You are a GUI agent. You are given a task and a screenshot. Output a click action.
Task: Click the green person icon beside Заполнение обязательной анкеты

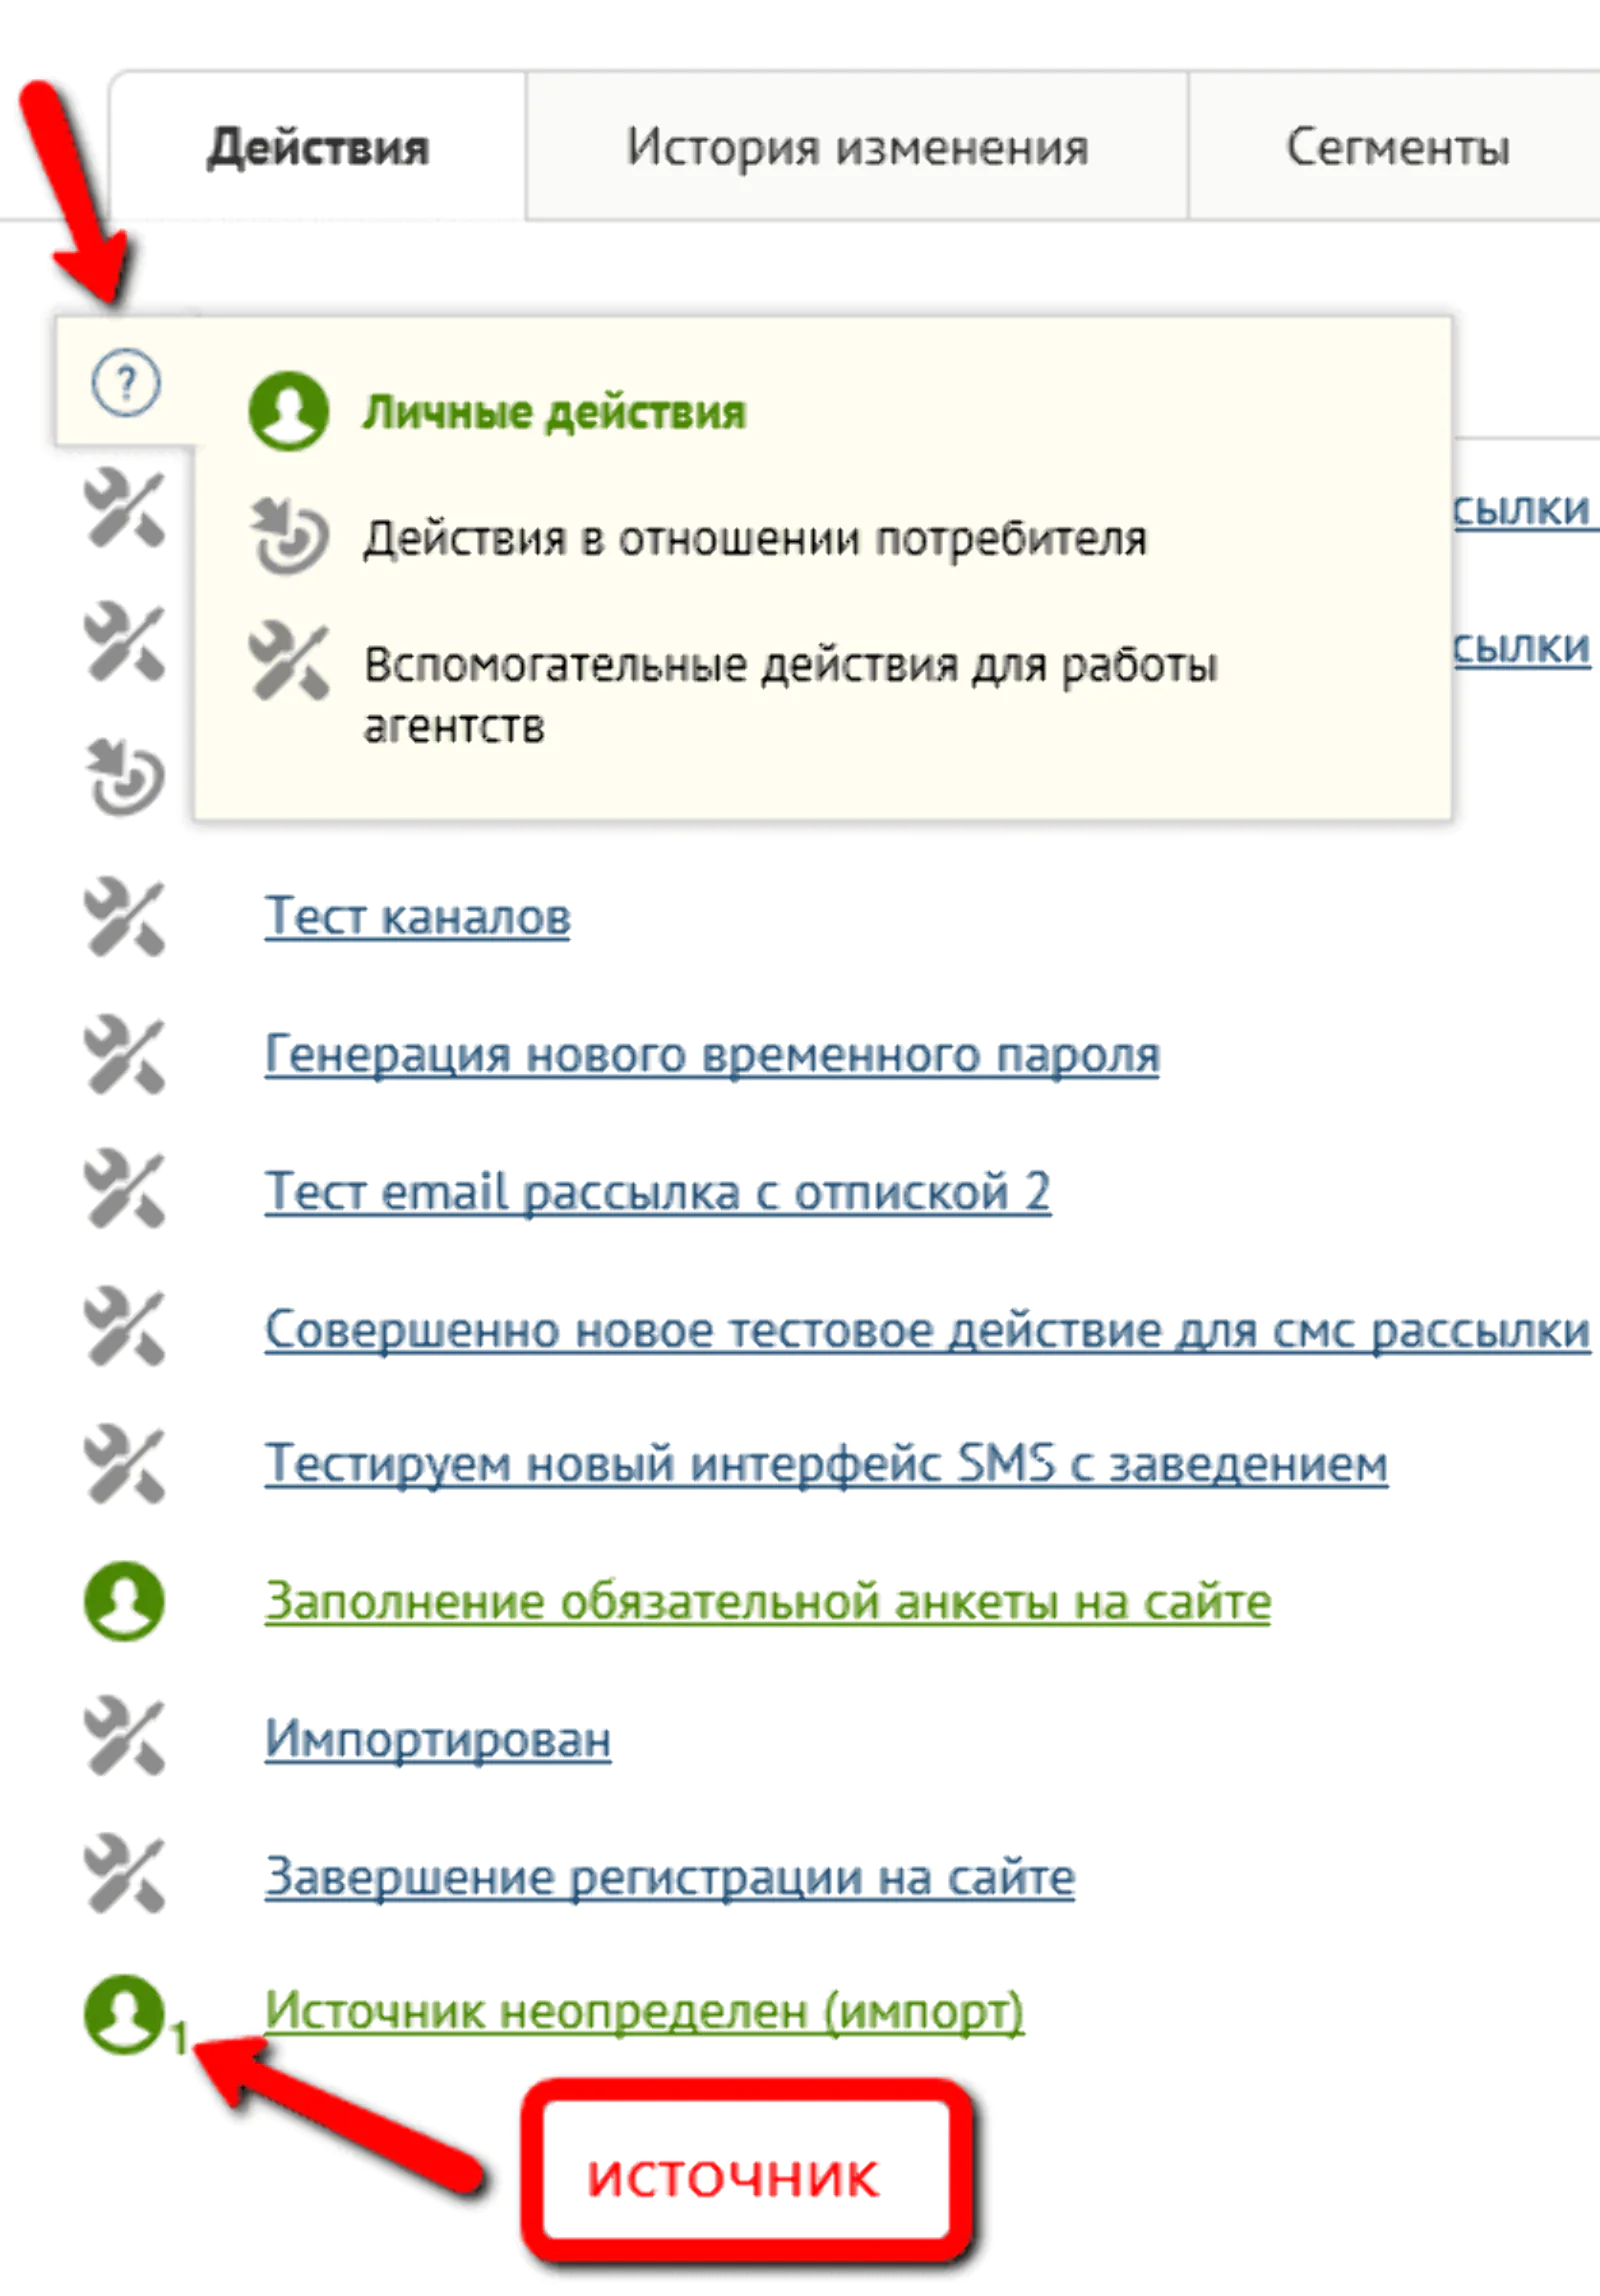(124, 1601)
